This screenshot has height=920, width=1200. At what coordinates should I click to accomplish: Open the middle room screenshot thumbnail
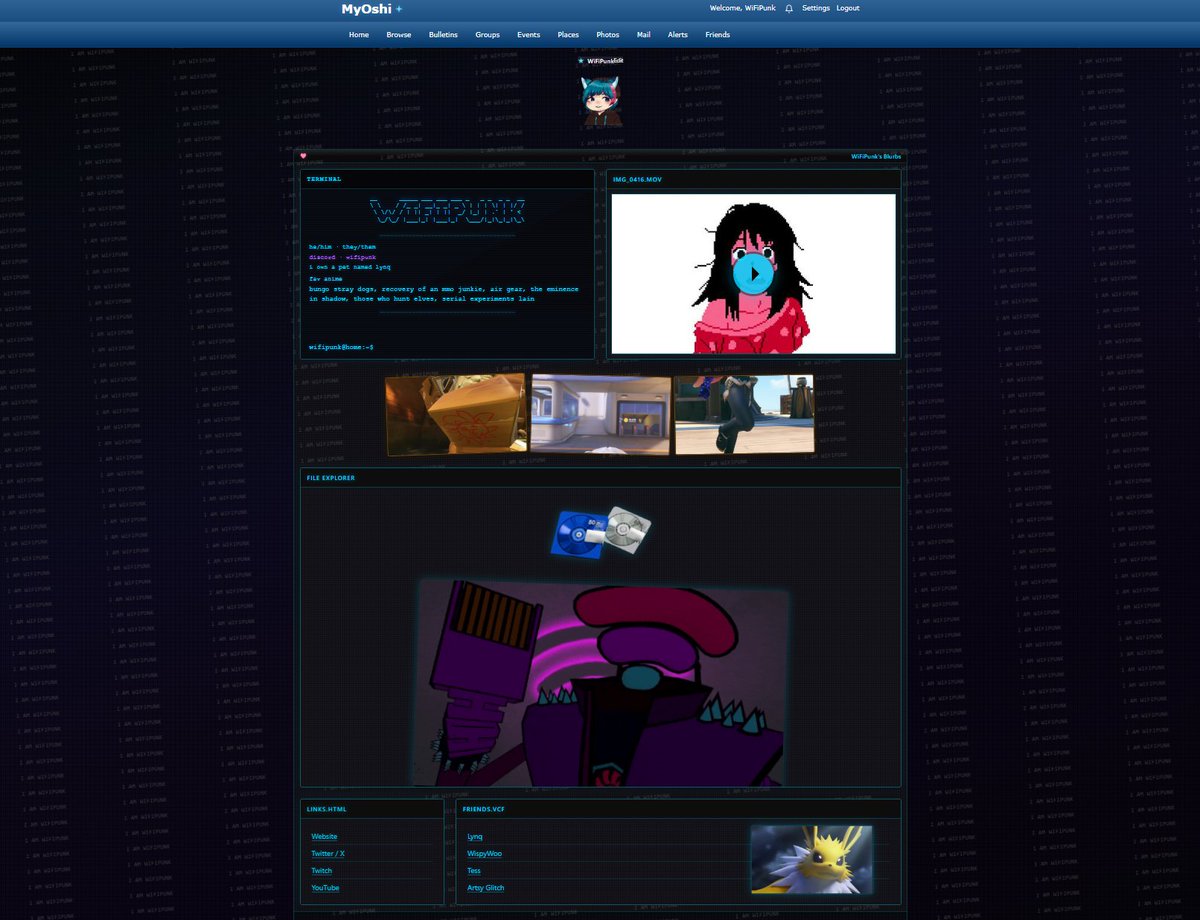click(601, 414)
